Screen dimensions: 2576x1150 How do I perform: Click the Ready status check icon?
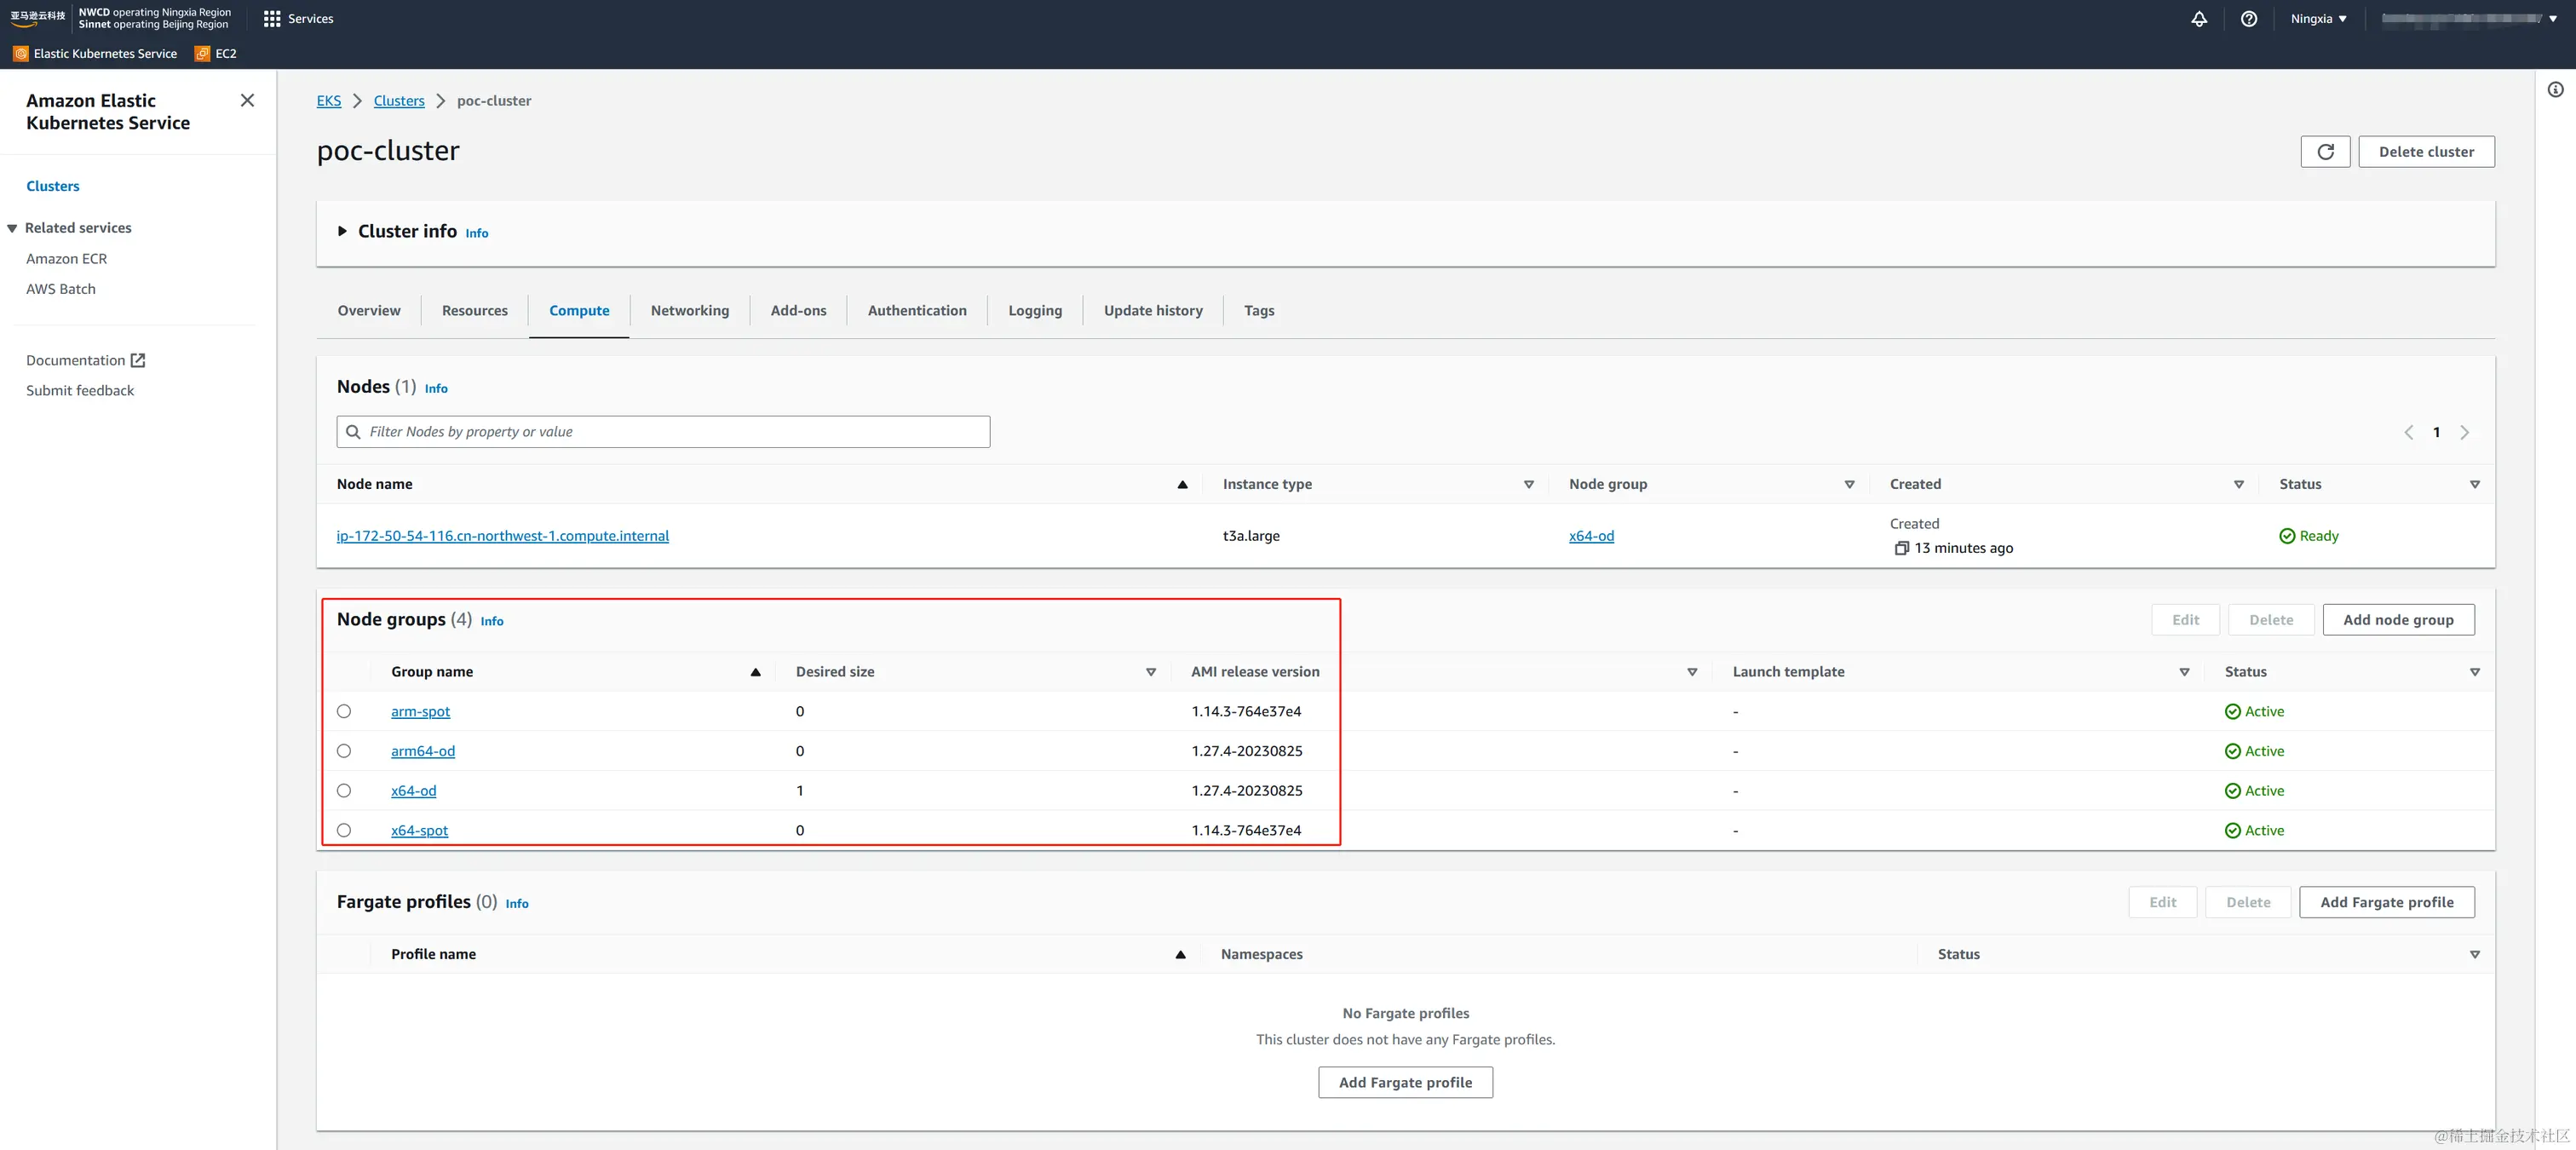click(x=2287, y=536)
